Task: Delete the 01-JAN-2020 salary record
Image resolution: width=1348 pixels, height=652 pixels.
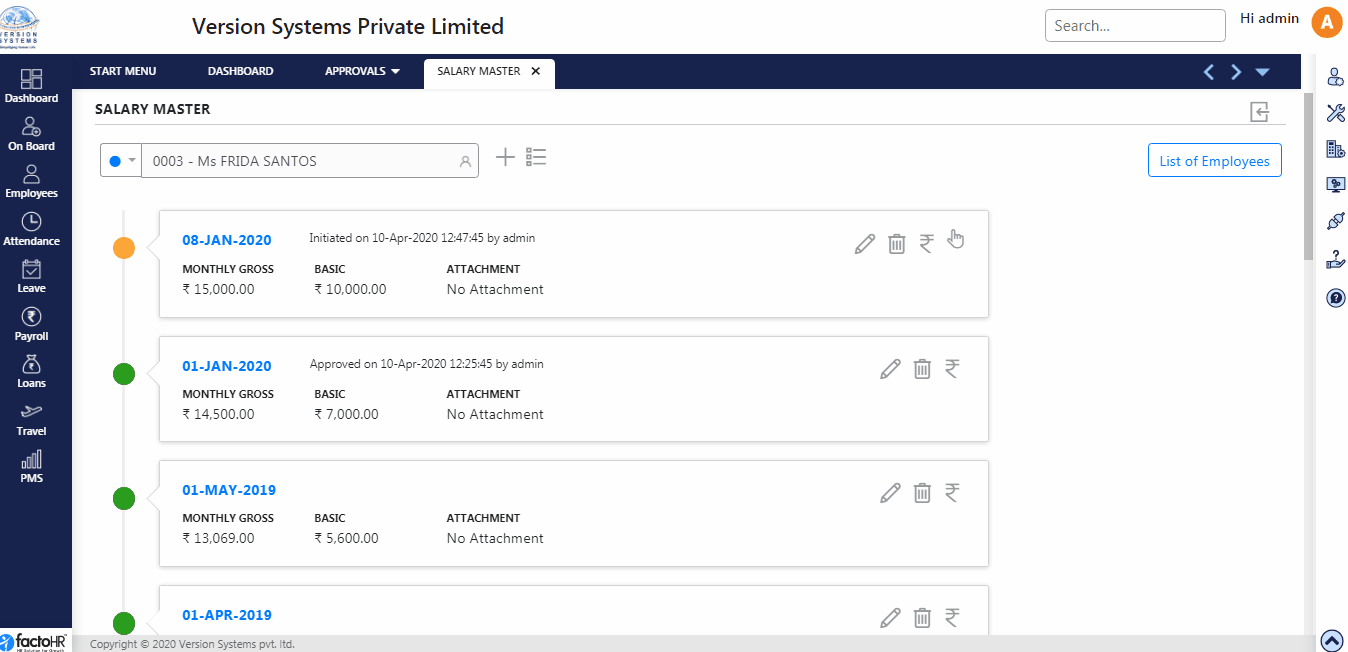Action: point(922,368)
